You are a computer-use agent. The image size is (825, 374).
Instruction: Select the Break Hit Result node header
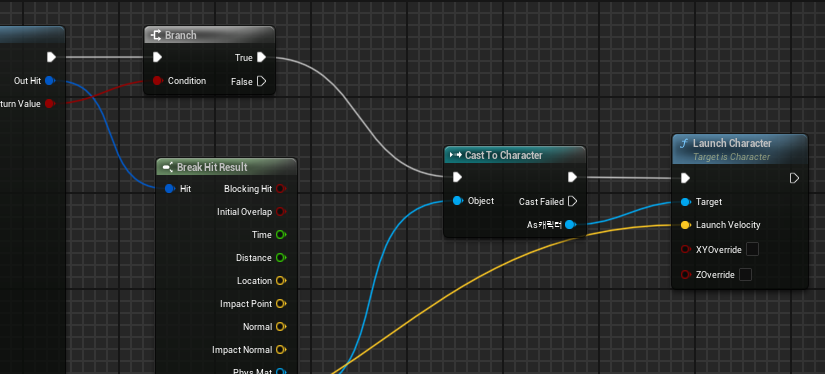coord(227,167)
